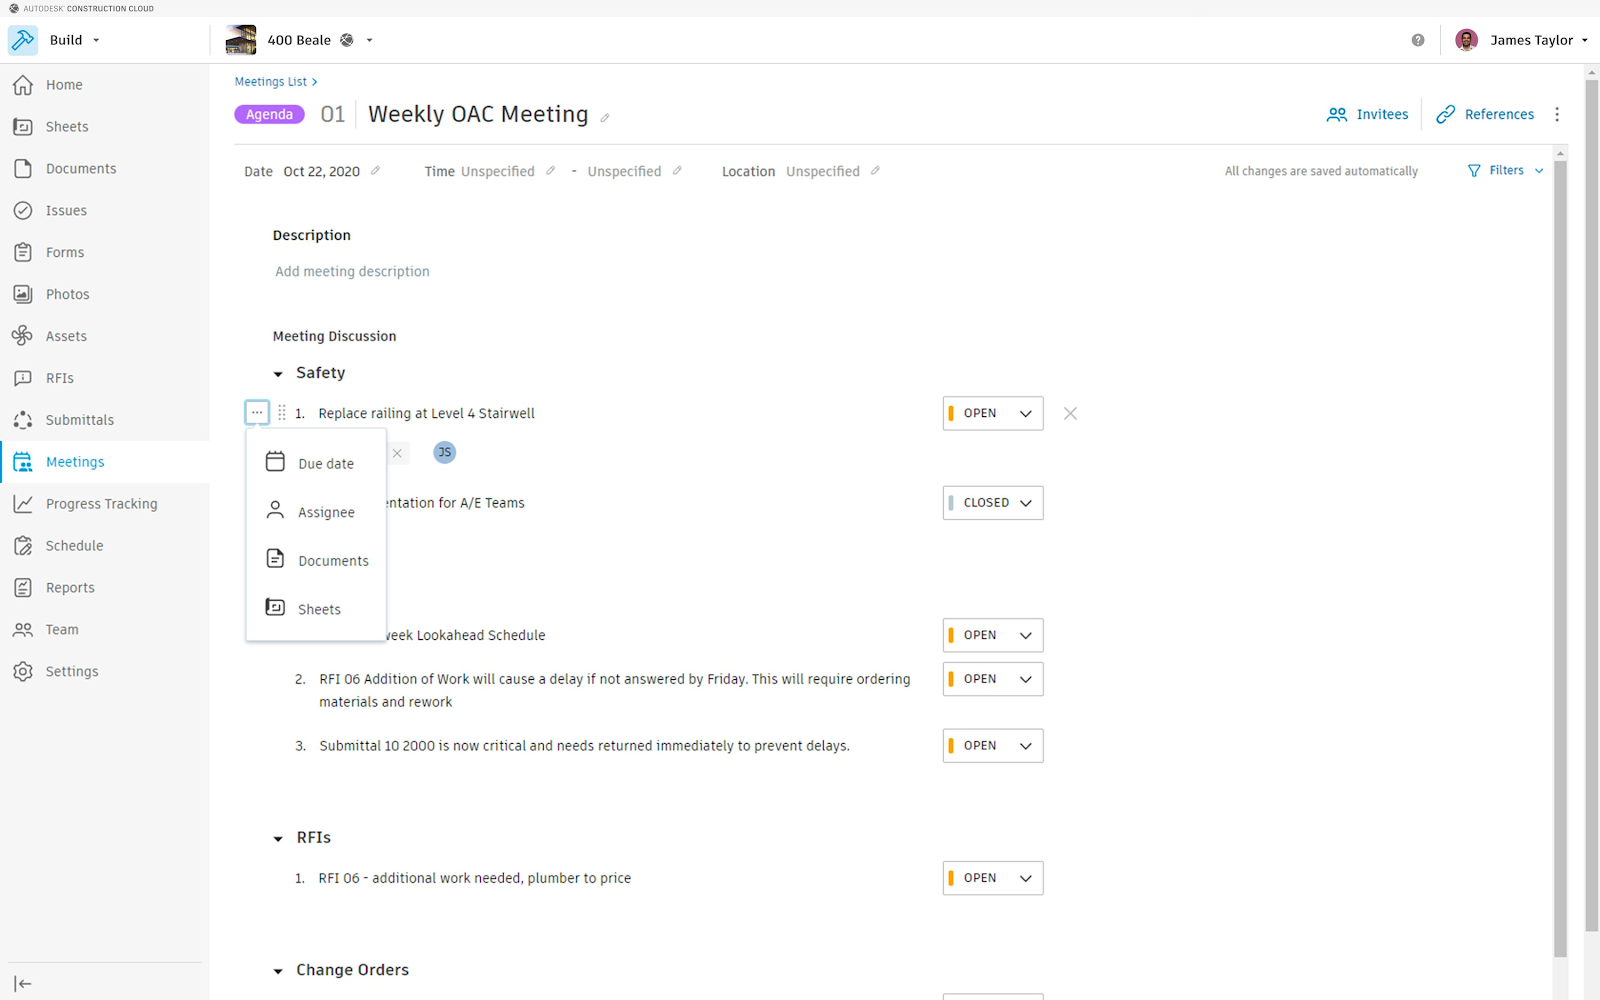The width and height of the screenshot is (1600, 1000).
Task: Open the Sheets sidebar icon
Action: tap(23, 127)
